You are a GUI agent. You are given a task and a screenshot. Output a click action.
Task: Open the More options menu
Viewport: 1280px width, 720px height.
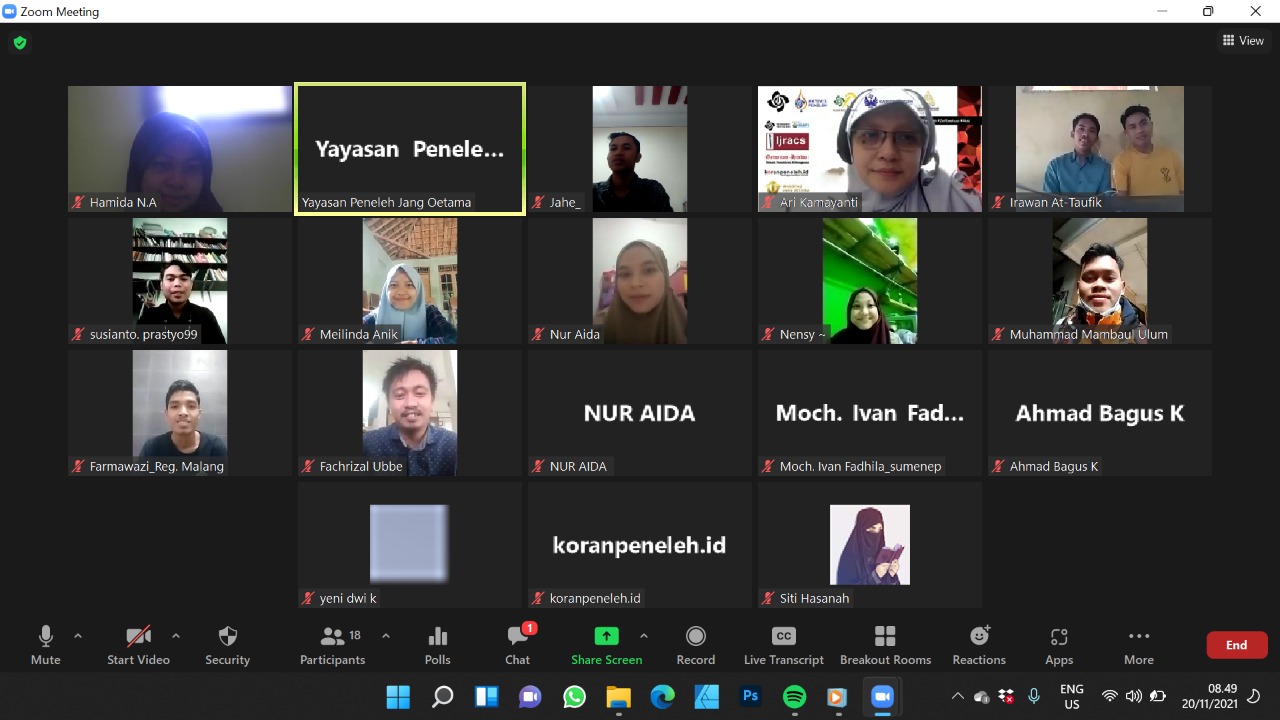1138,645
